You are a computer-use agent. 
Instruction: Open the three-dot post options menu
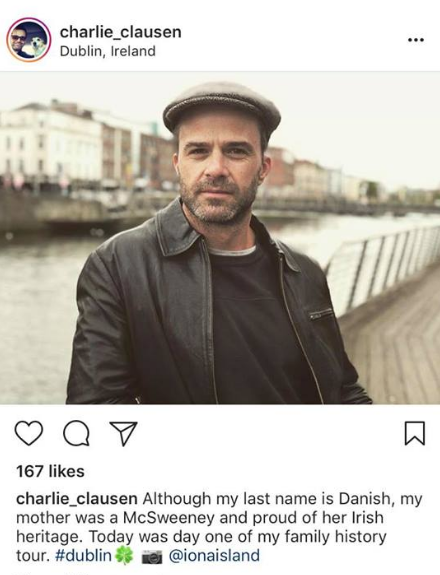pos(416,40)
